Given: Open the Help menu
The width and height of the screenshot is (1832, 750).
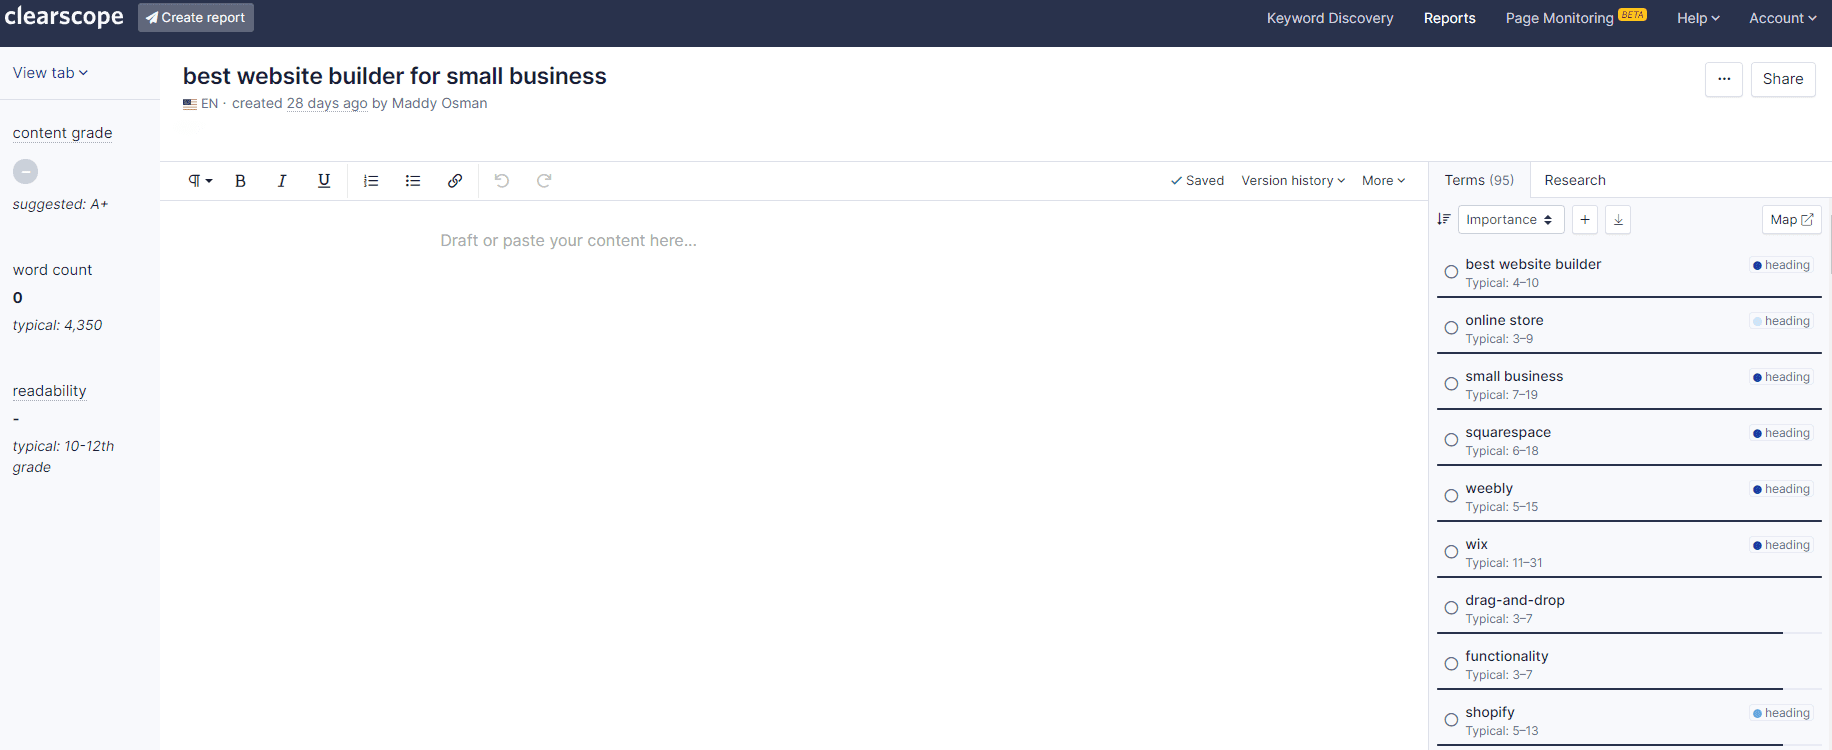Looking at the screenshot, I should point(1698,18).
